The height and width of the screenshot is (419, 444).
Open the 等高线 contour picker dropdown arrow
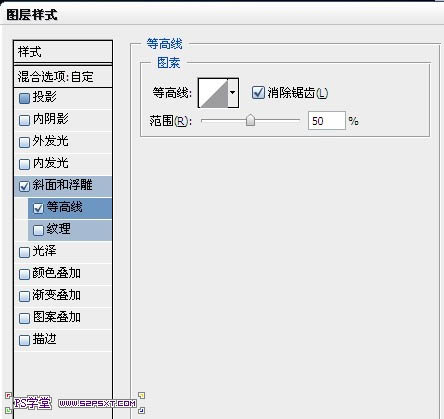(x=233, y=93)
